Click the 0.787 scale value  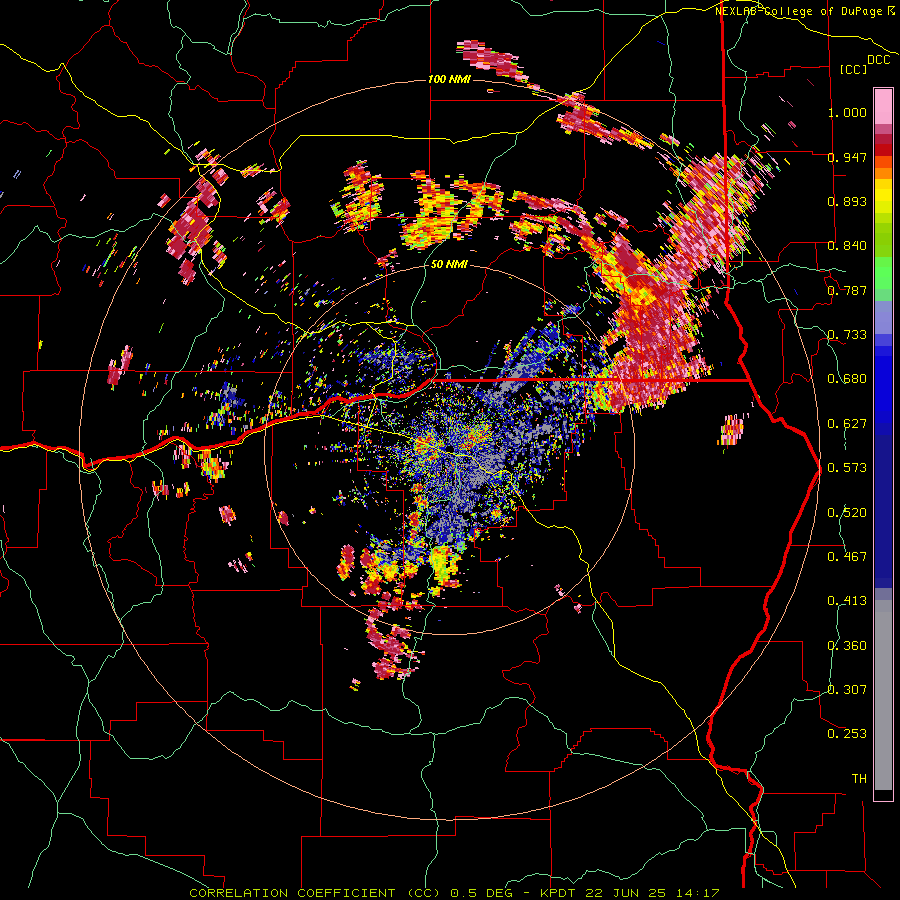[x=847, y=290]
